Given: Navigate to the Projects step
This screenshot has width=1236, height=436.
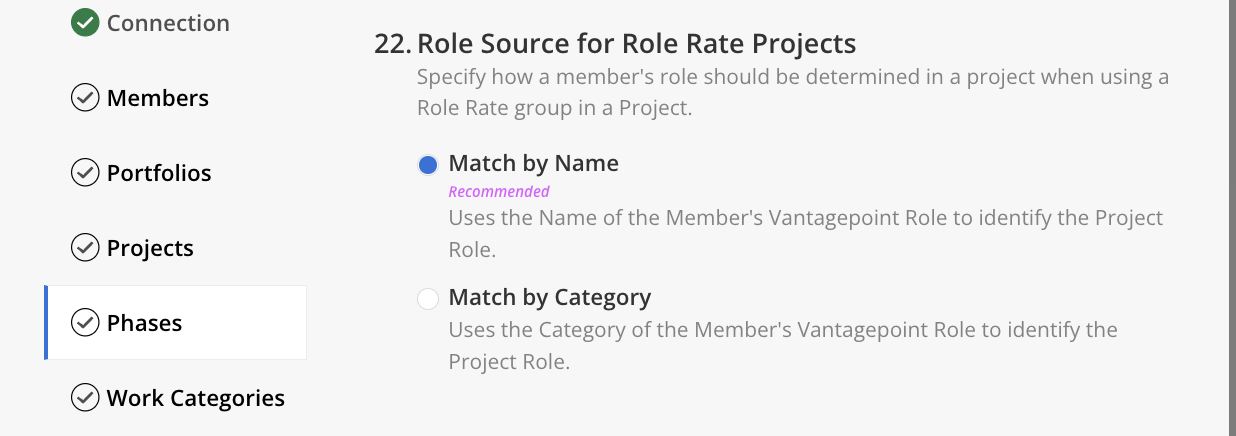Looking at the screenshot, I should [150, 248].
